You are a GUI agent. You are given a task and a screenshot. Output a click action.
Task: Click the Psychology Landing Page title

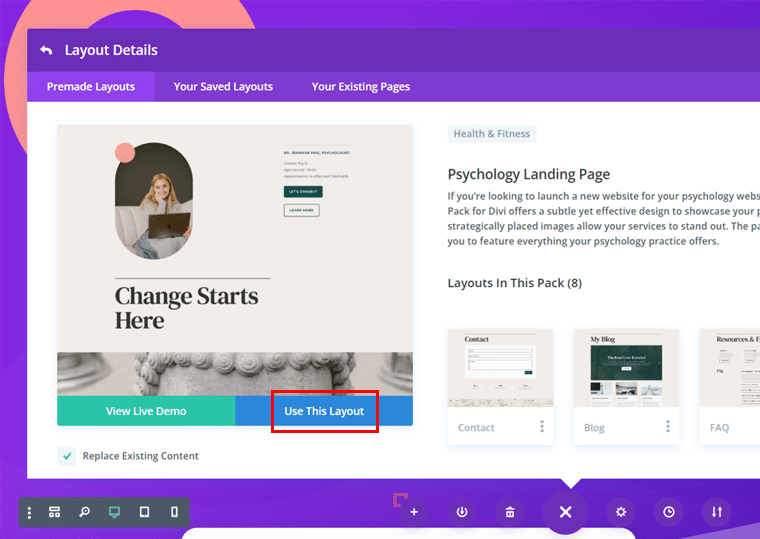[x=528, y=174]
